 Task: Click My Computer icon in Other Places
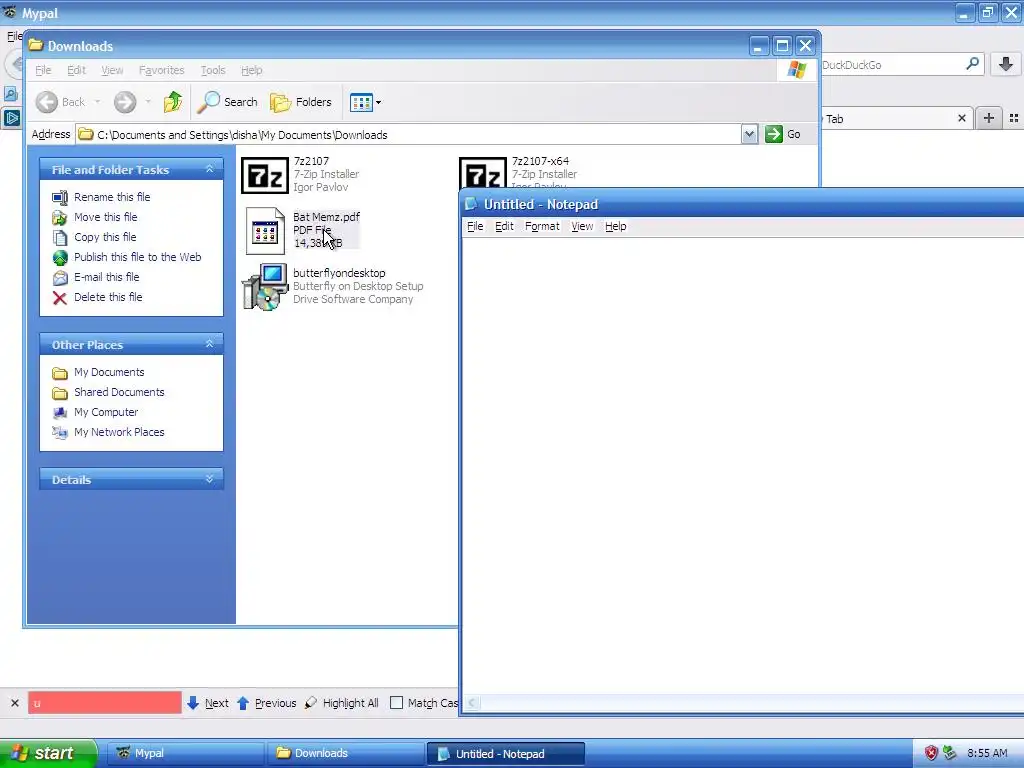click(60, 413)
